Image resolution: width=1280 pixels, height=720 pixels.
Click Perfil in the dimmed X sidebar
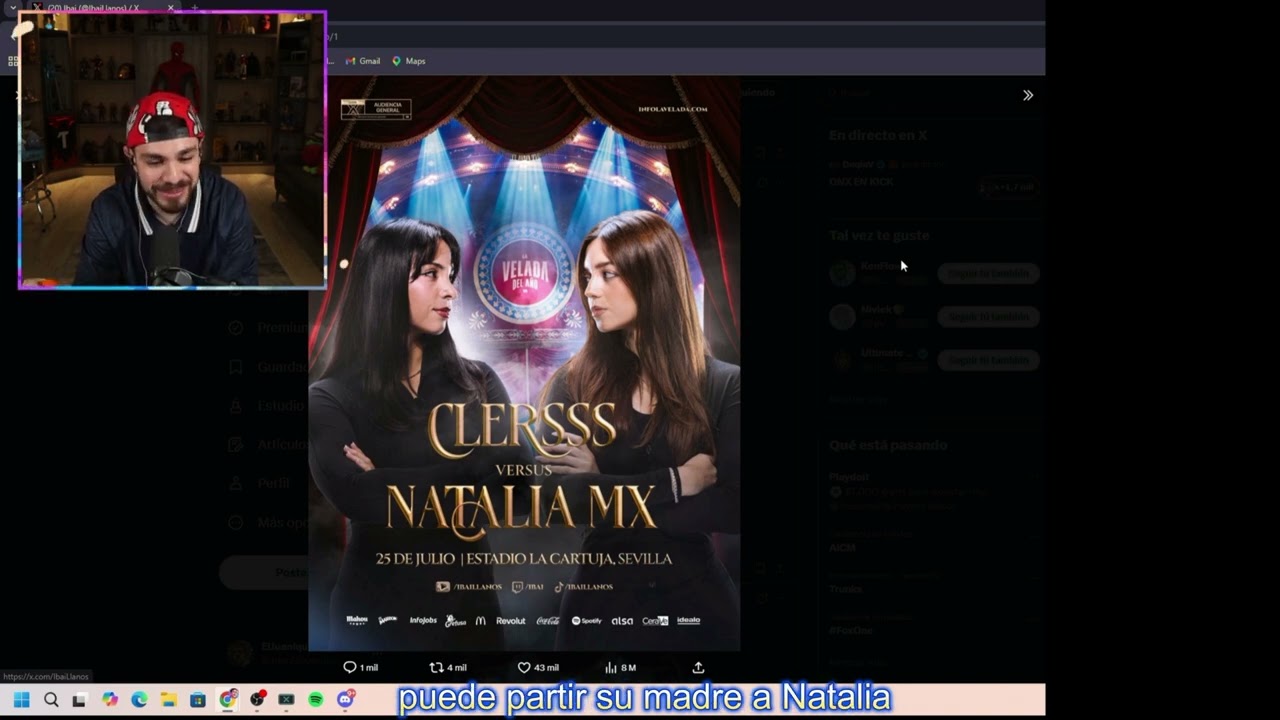[x=262, y=483]
